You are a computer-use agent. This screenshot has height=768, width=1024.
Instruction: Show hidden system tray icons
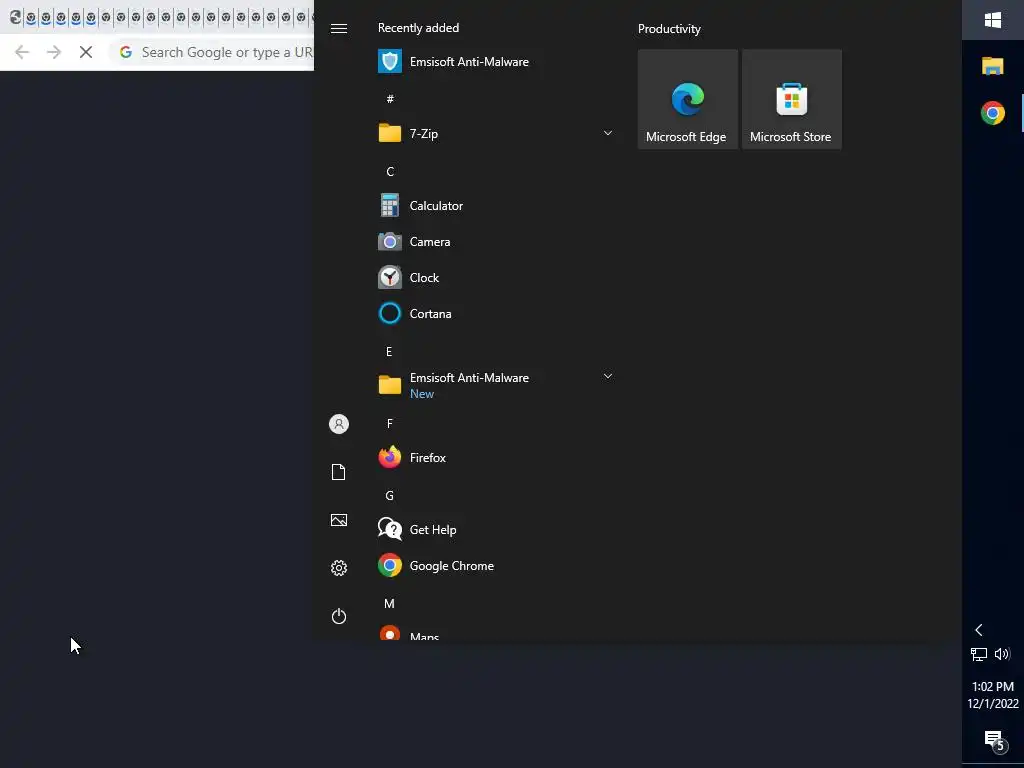[x=978, y=630]
